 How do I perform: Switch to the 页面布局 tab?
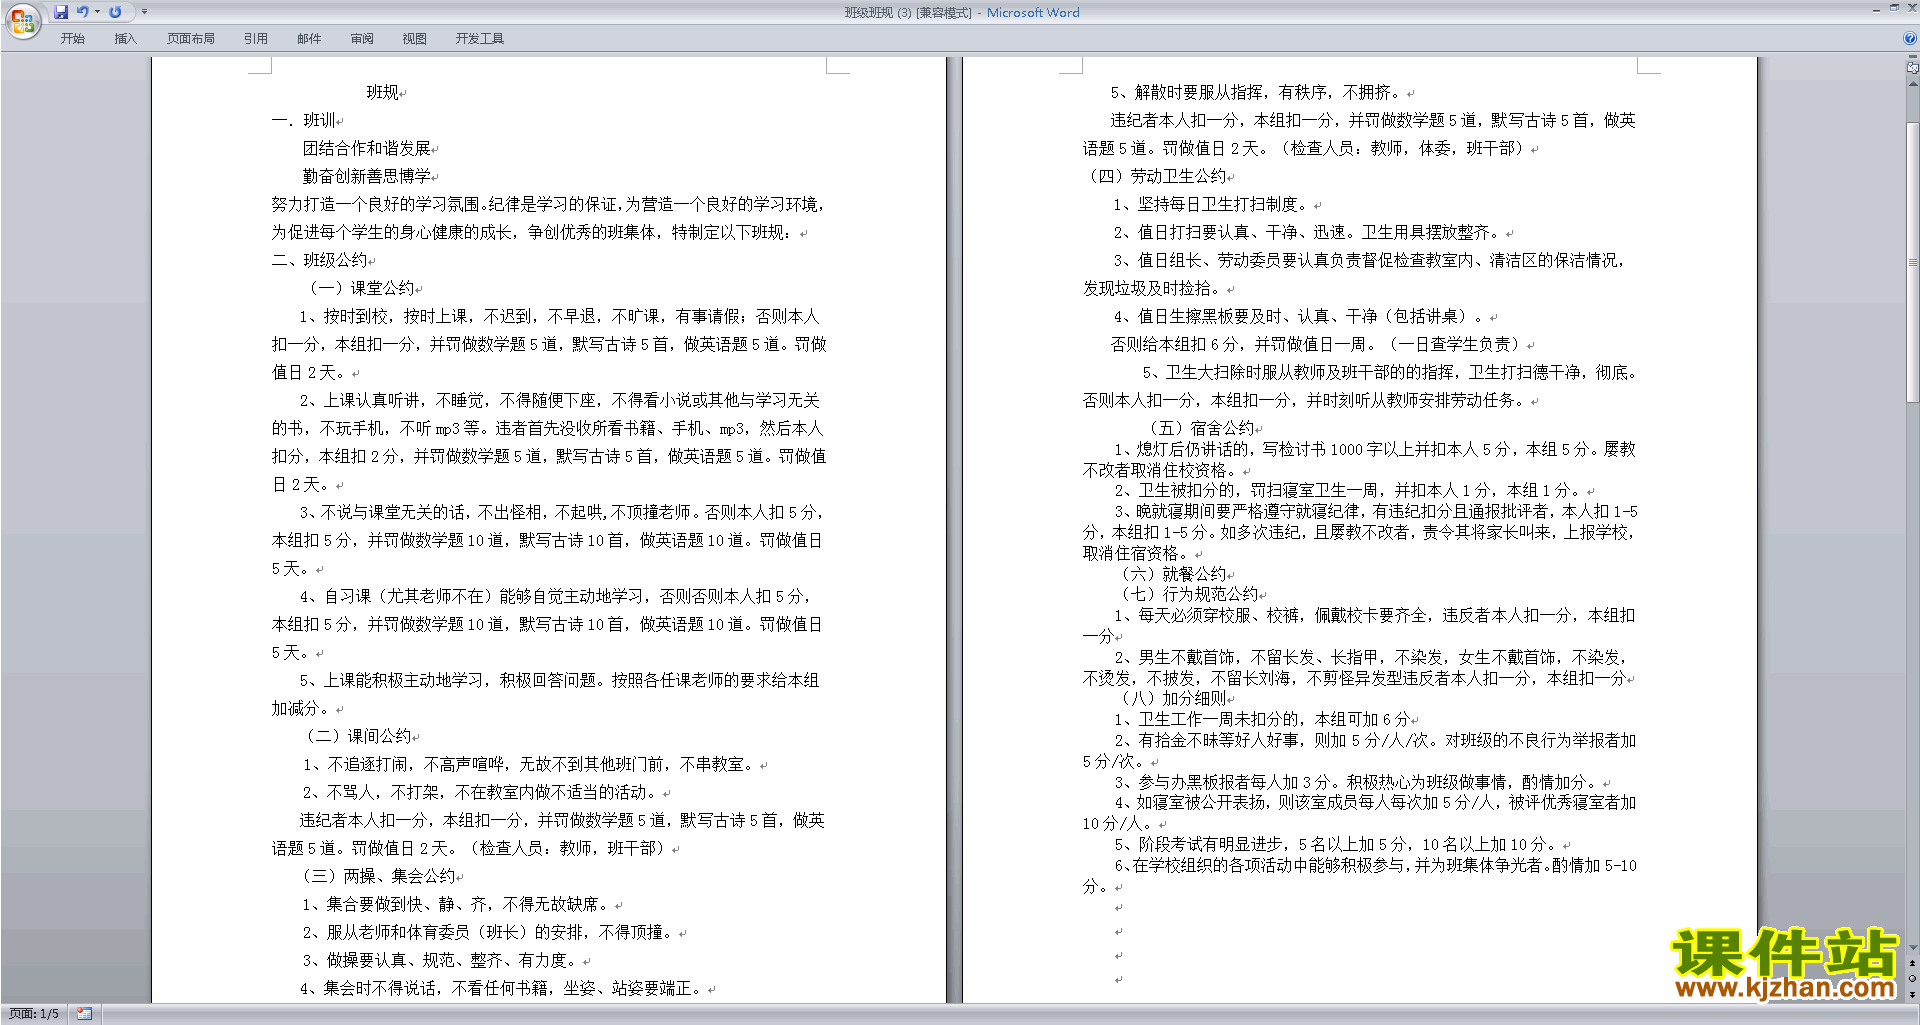(191, 39)
